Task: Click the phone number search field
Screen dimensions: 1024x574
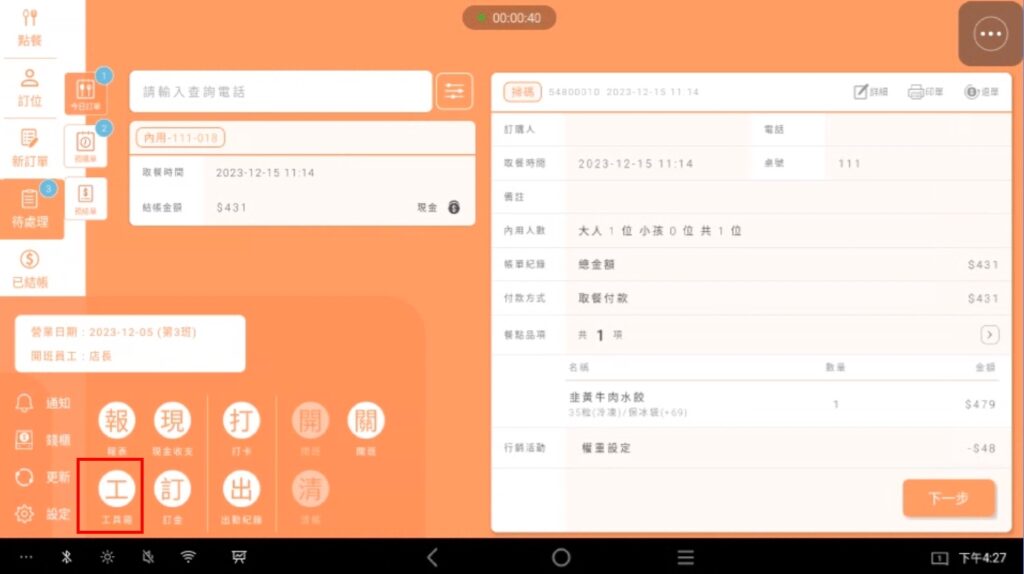Action: [280, 92]
